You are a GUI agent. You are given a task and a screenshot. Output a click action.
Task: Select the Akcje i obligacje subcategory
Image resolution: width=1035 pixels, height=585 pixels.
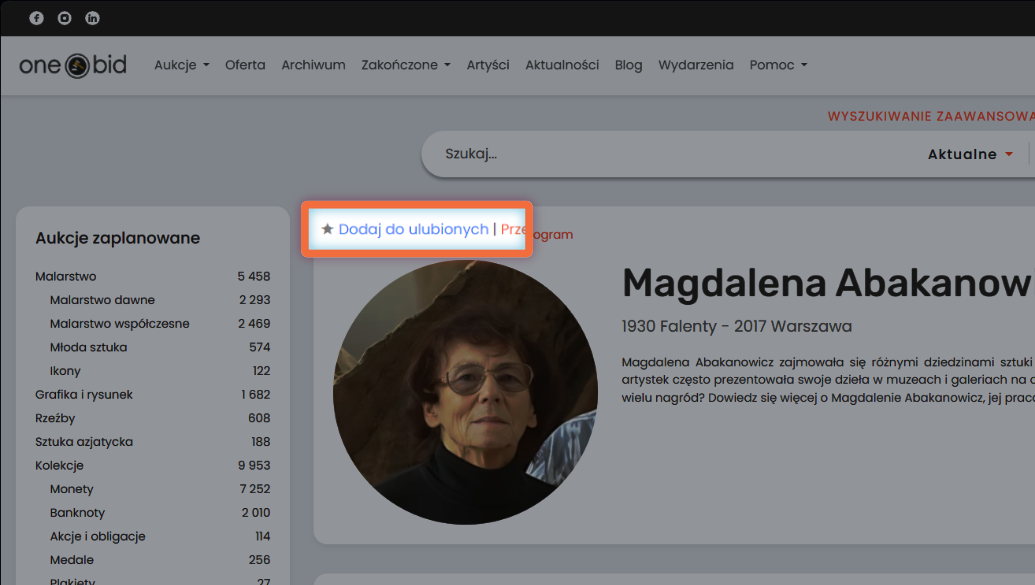click(98, 536)
